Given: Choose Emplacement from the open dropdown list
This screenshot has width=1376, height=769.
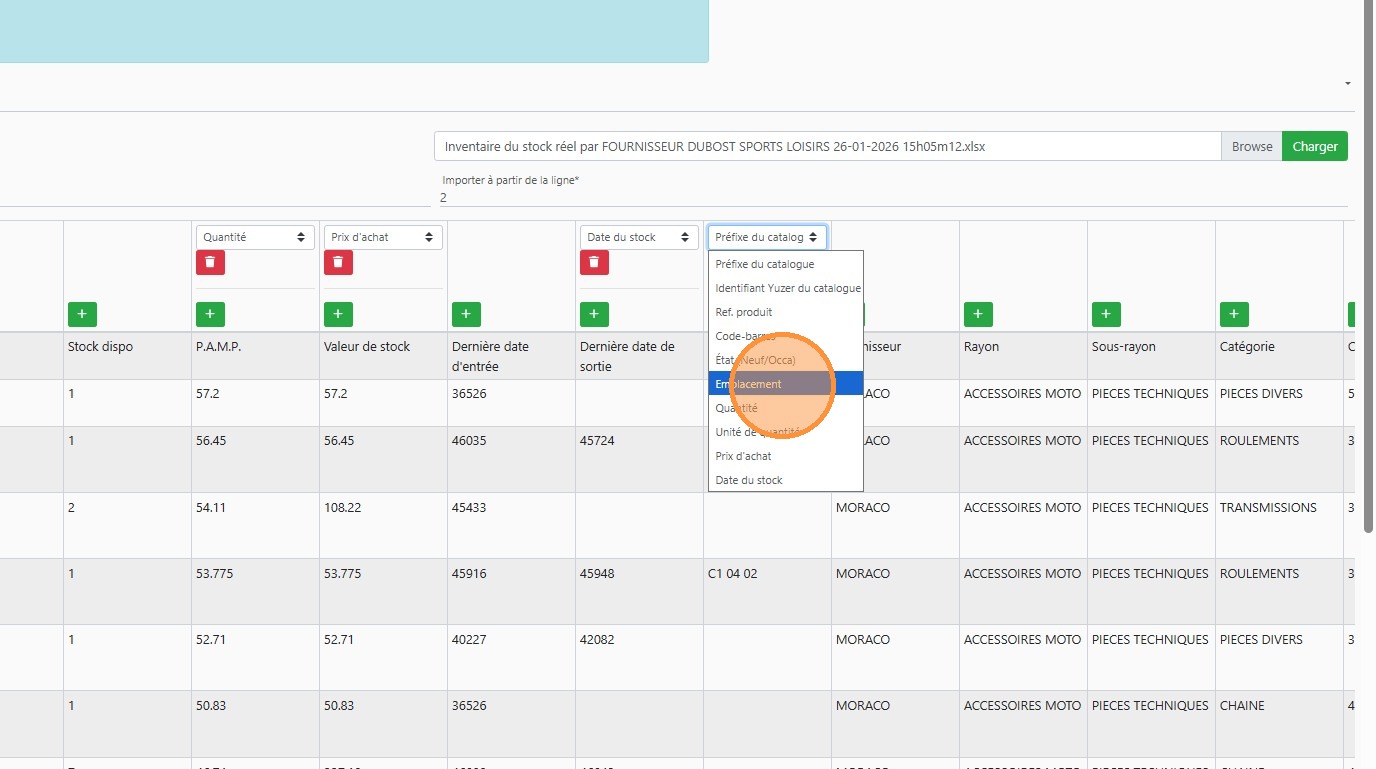Looking at the screenshot, I should 785,384.
